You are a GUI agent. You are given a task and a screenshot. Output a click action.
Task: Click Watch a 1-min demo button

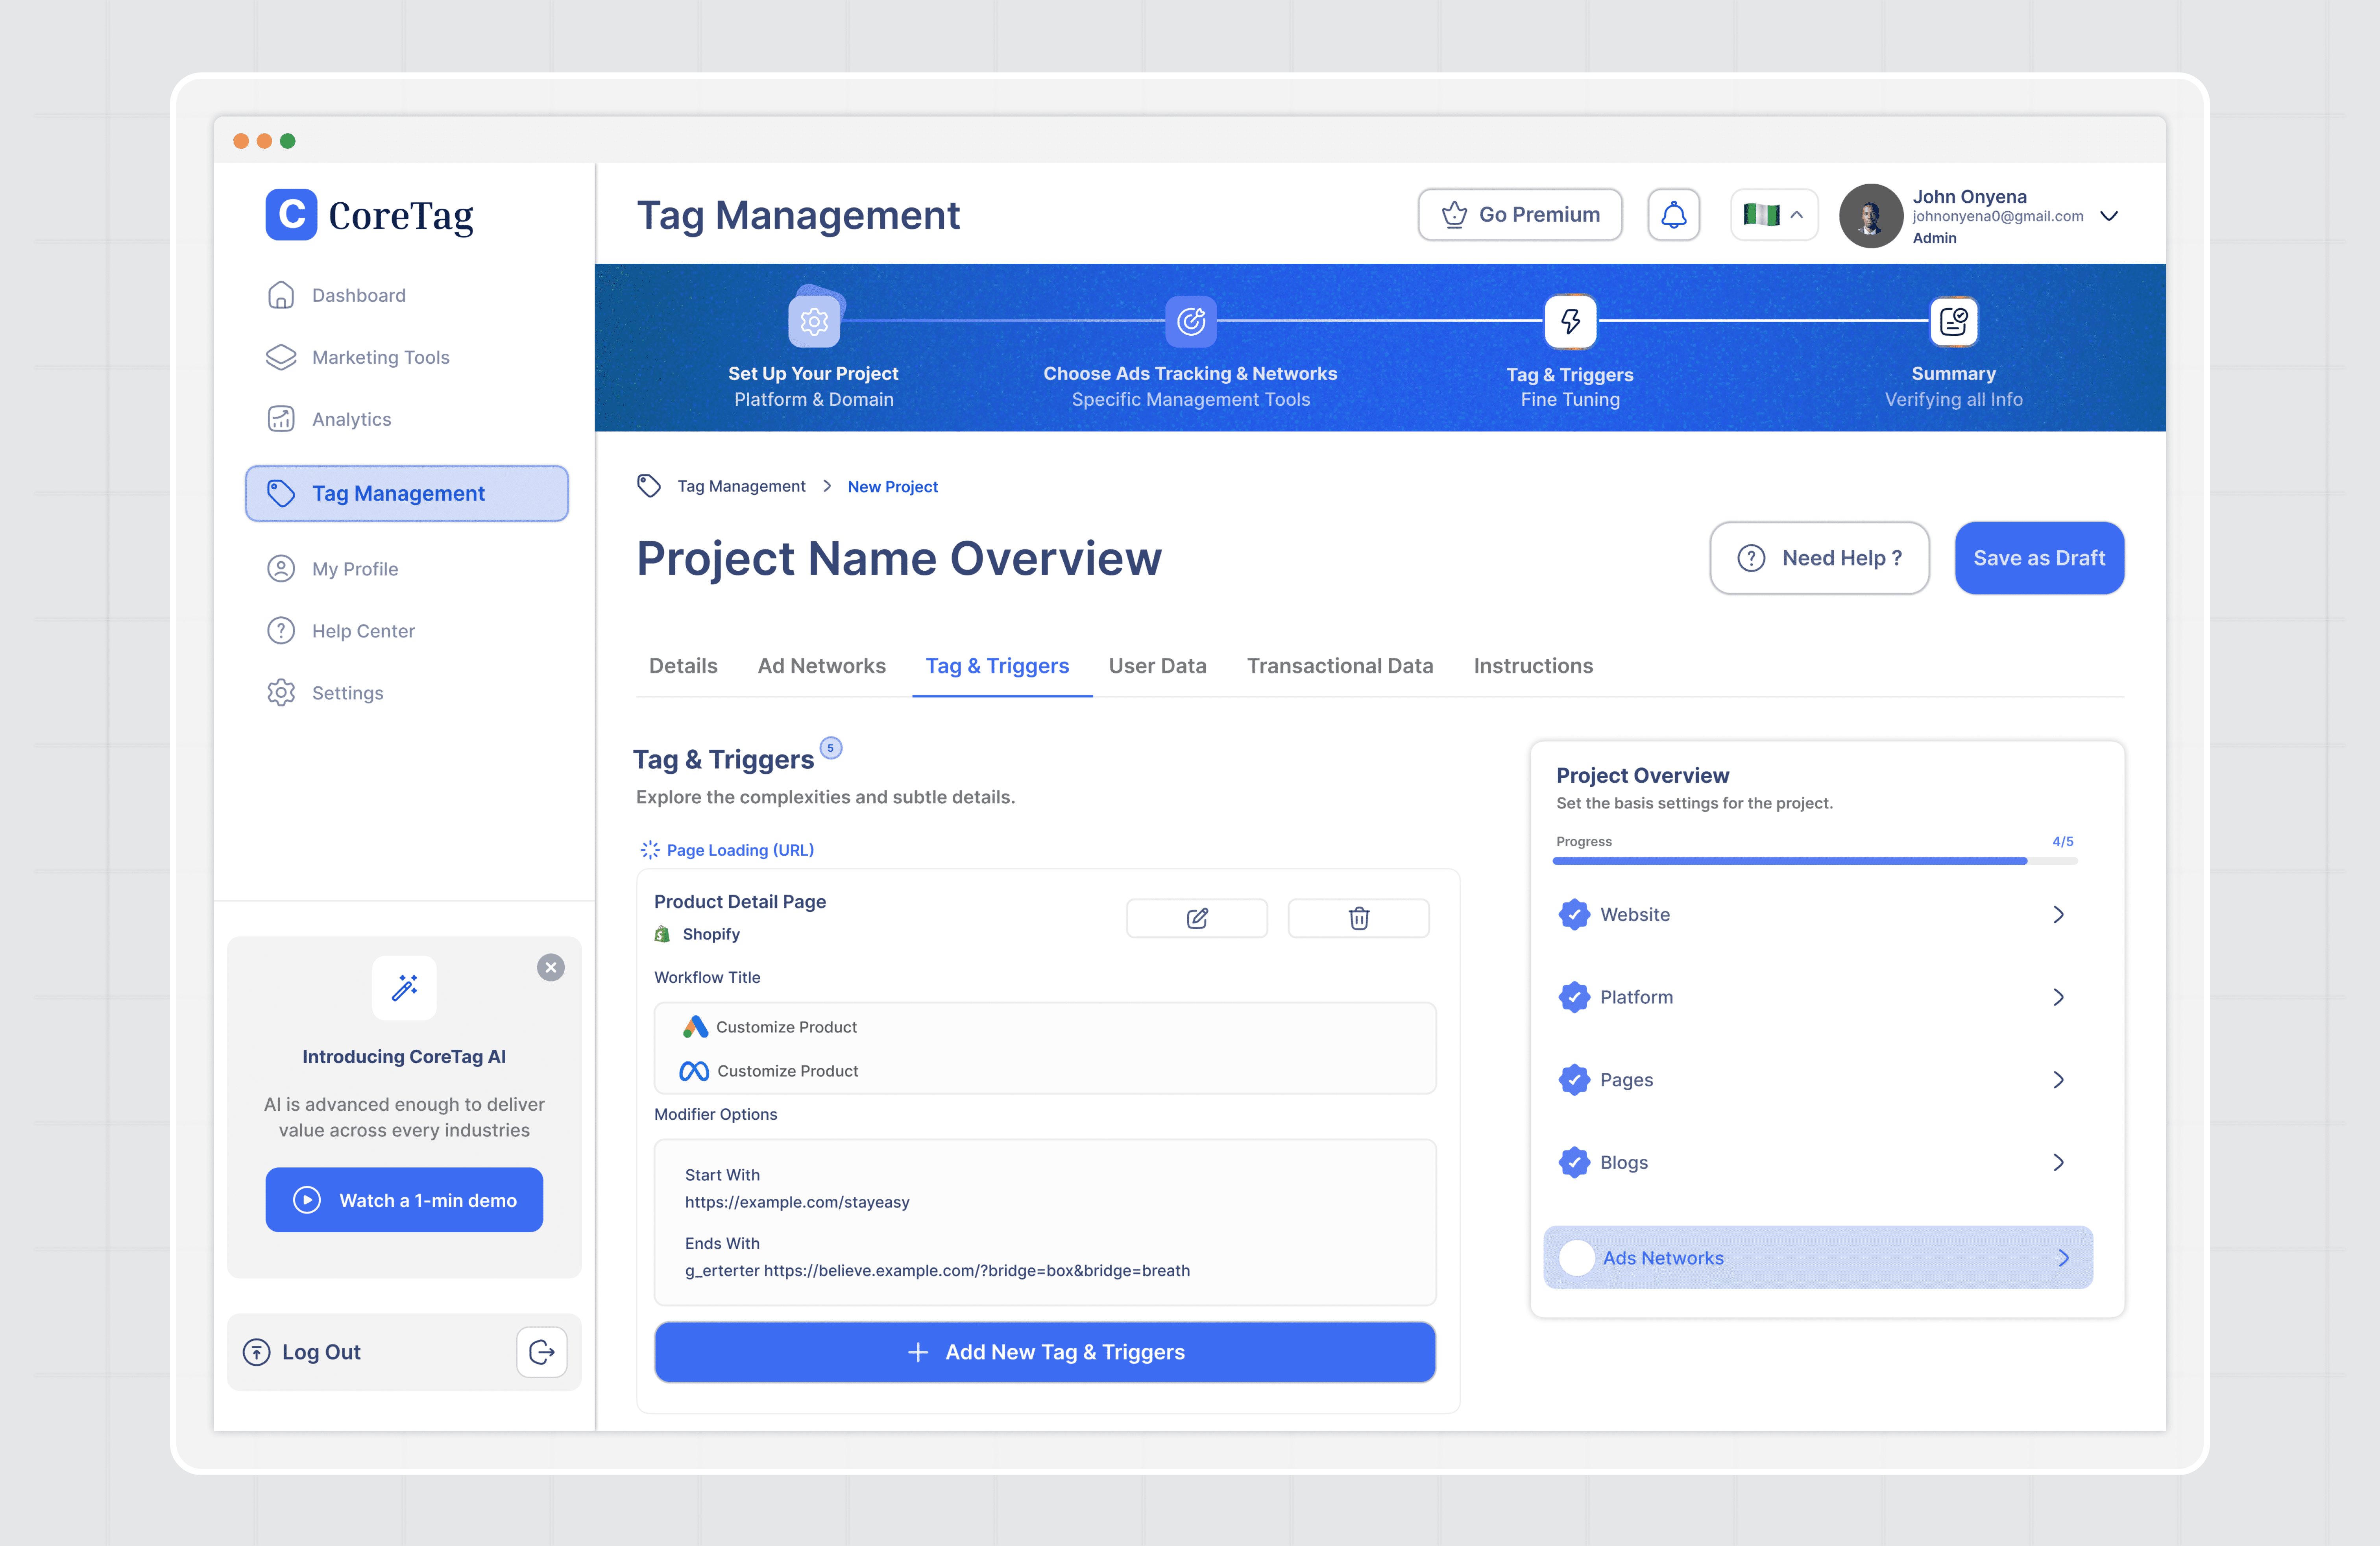(404, 1200)
